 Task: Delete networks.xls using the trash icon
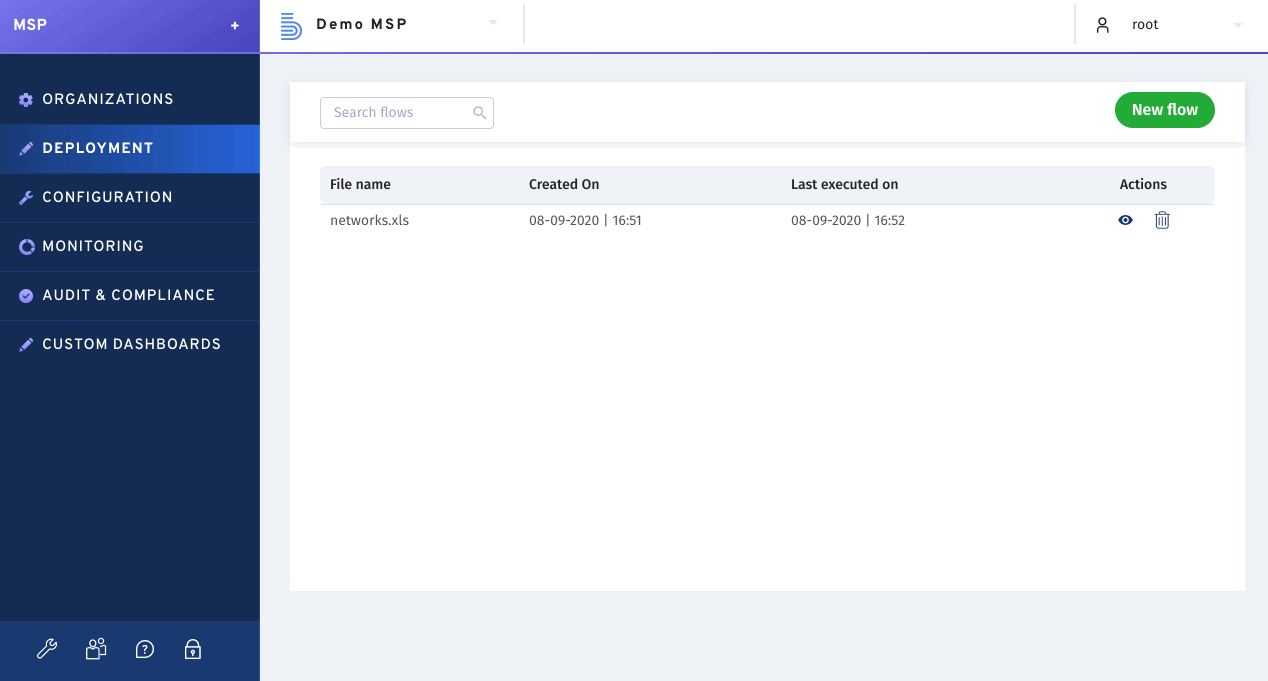[1162, 220]
